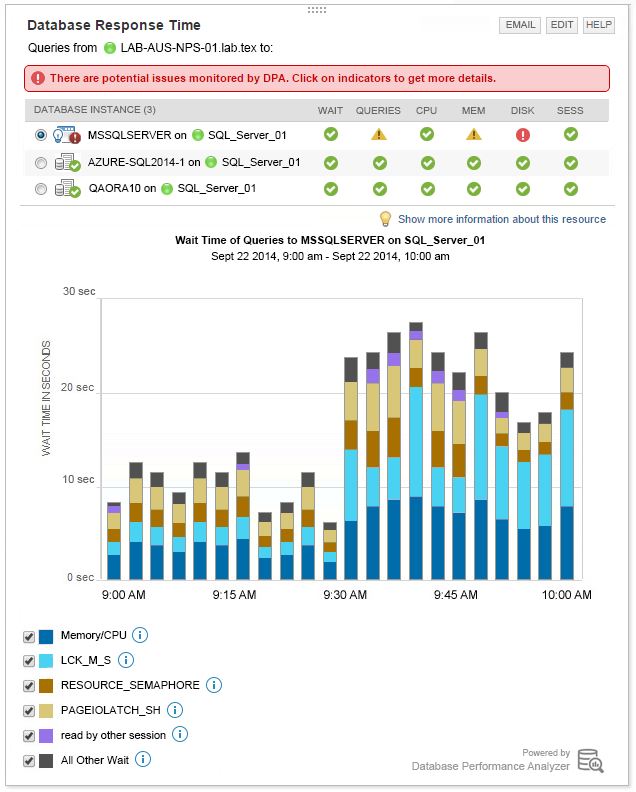
Task: Click SQL_Server_01 link in MSSQLSERVER row
Action: (247, 135)
